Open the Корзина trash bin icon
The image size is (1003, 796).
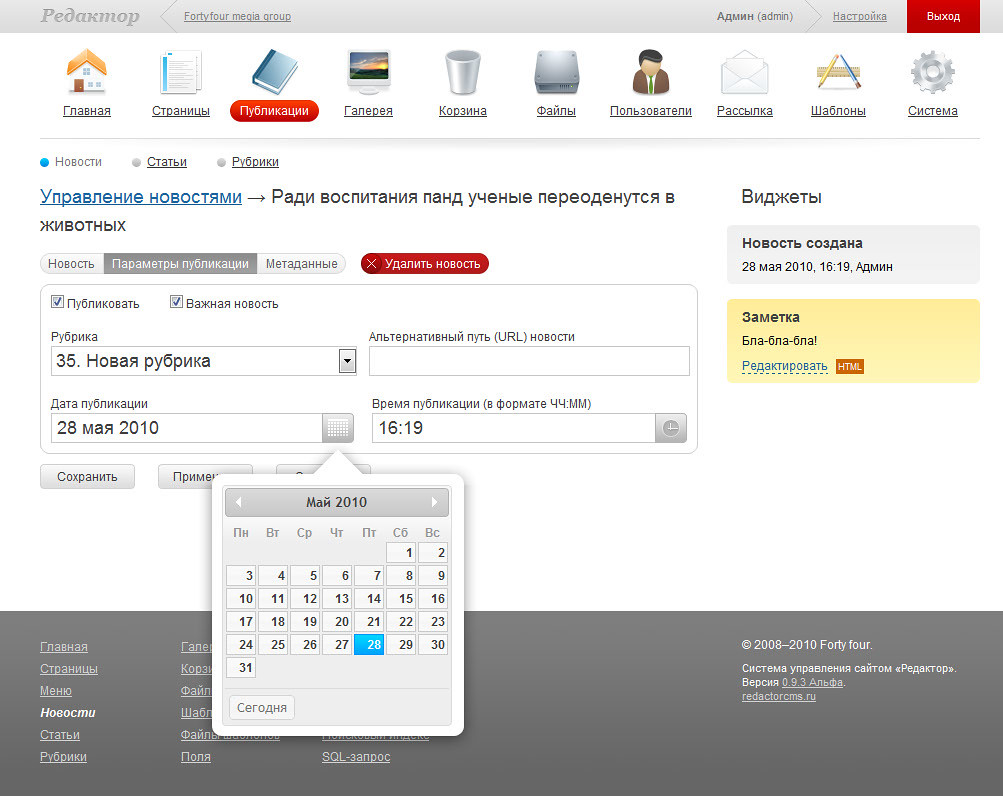coord(462,73)
